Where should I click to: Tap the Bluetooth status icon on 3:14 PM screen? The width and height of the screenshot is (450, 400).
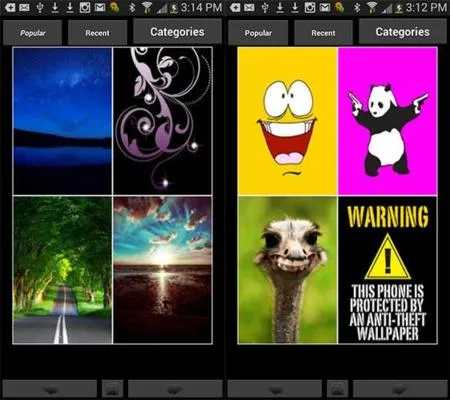tap(132, 7)
